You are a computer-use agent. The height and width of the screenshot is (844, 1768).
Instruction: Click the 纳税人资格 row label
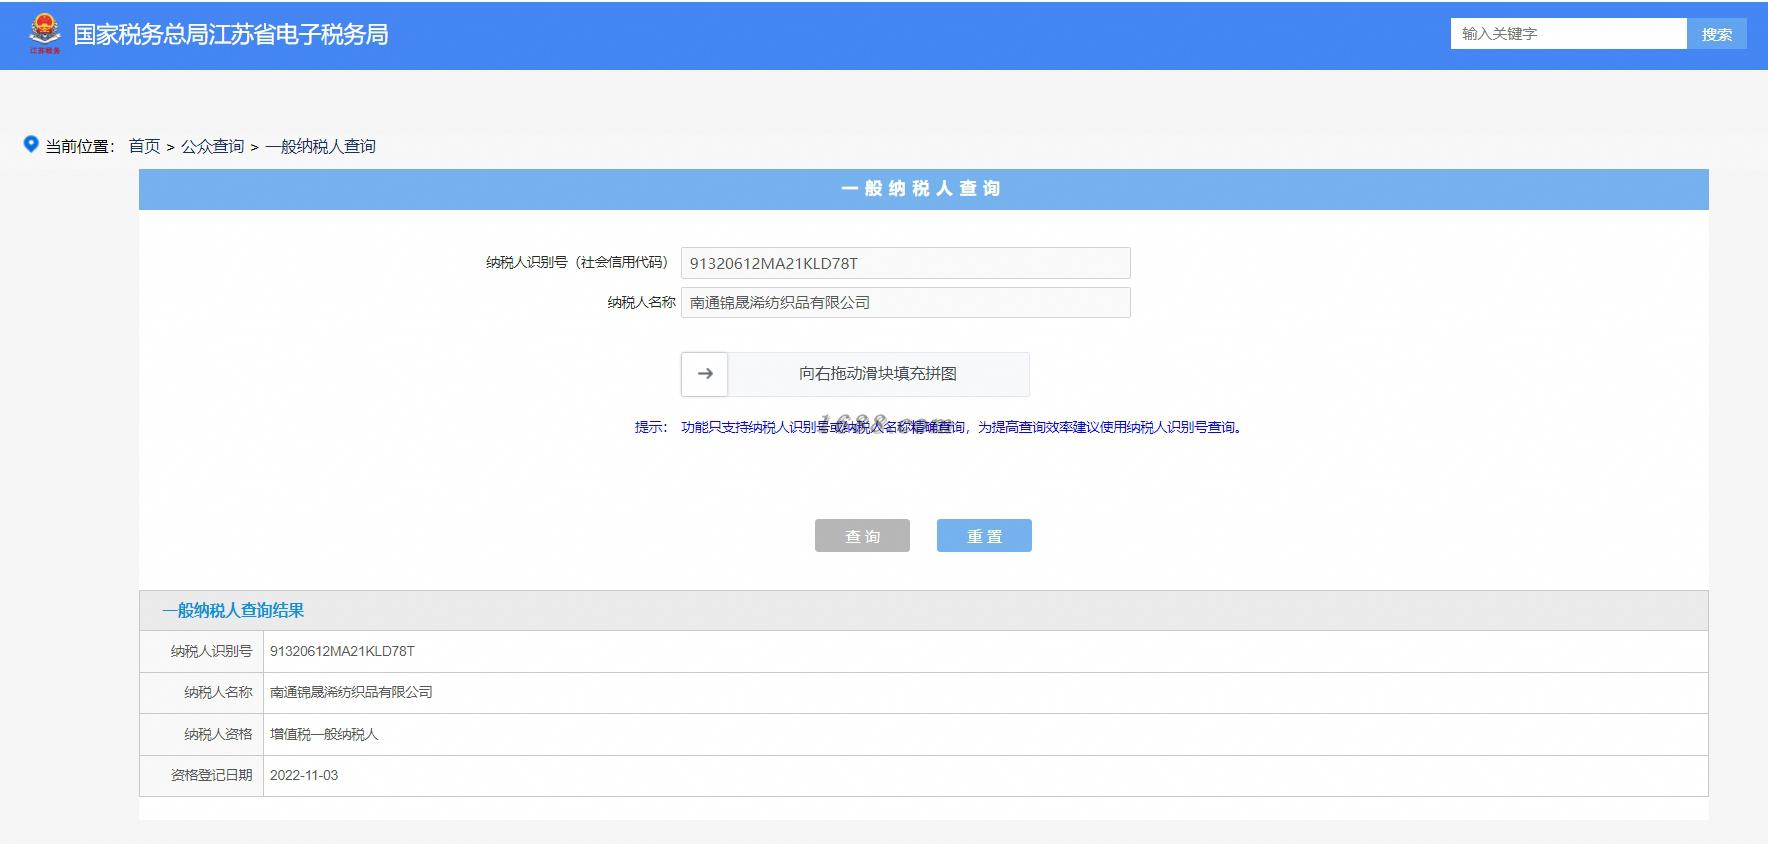(218, 734)
